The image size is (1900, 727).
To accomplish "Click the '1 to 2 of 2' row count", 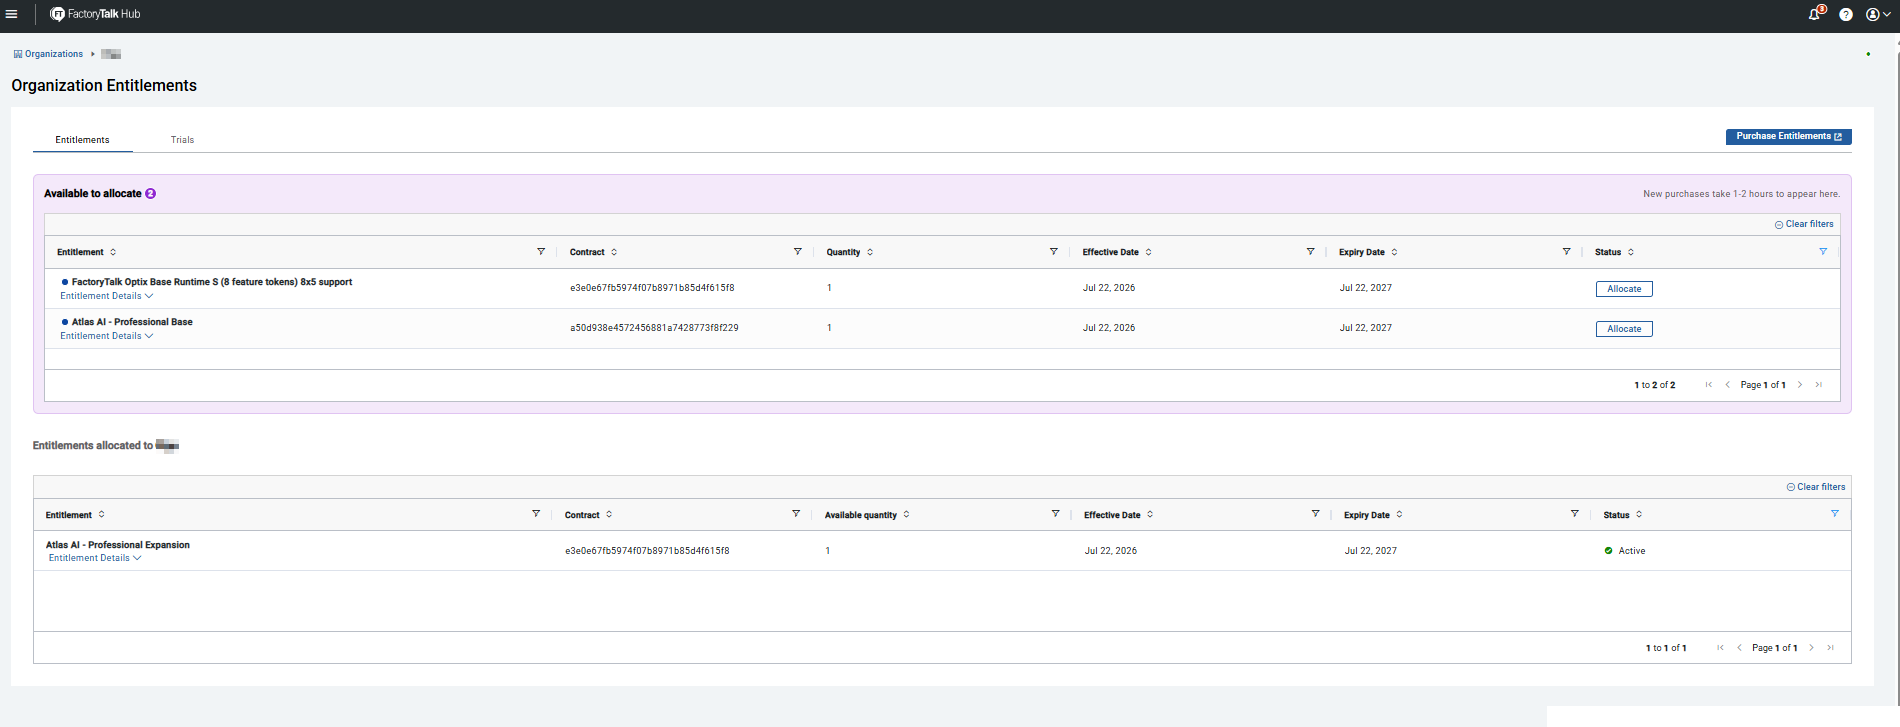I will 1655,385.
